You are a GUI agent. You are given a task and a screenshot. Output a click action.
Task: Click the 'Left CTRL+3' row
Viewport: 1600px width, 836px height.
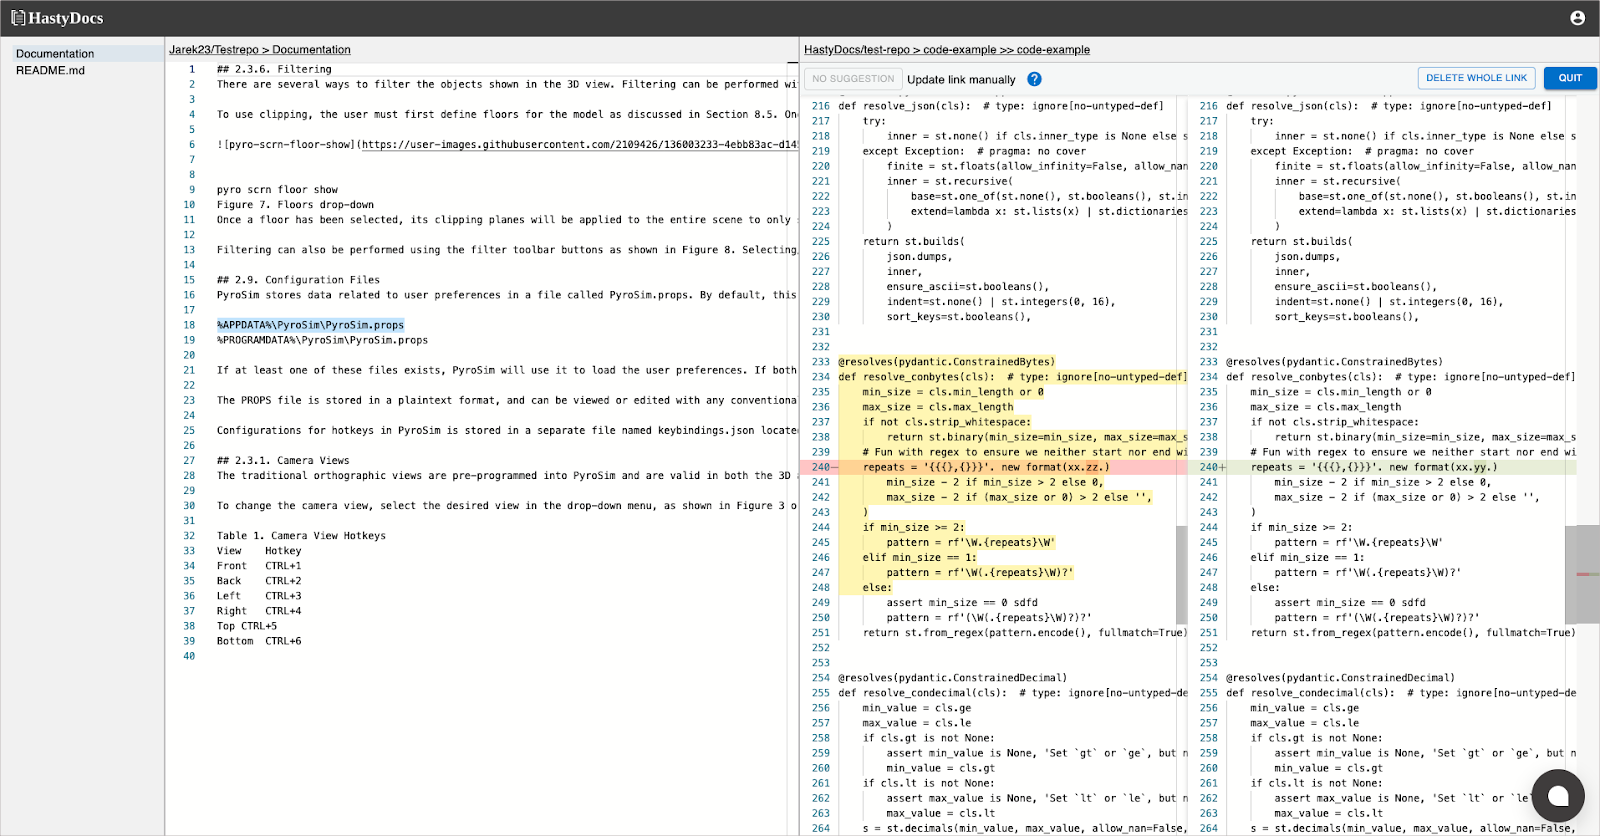click(x=259, y=596)
